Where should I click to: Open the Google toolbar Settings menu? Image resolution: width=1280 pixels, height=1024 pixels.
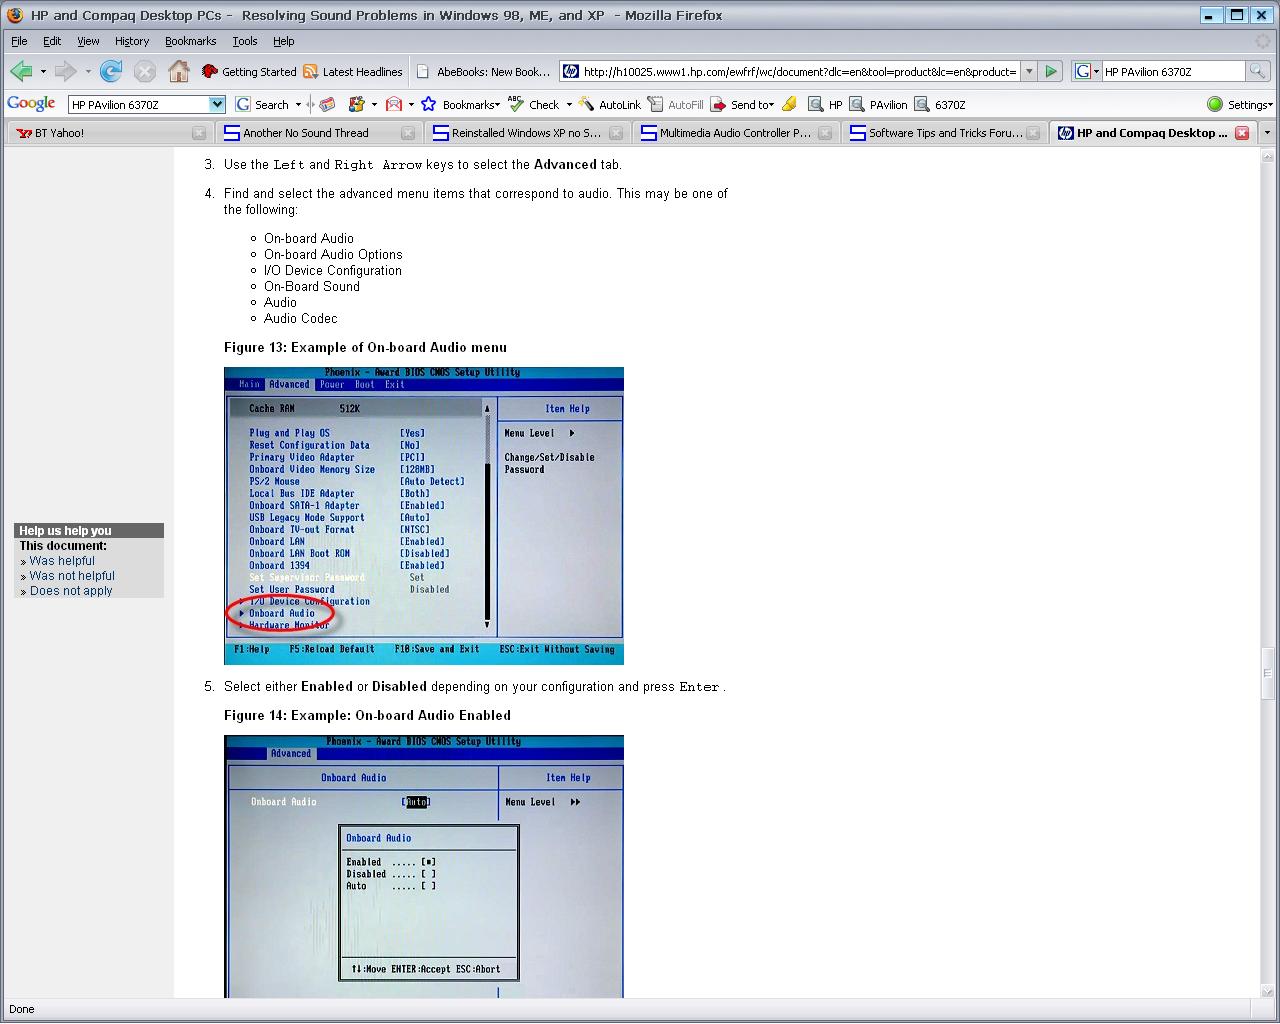click(x=1239, y=104)
